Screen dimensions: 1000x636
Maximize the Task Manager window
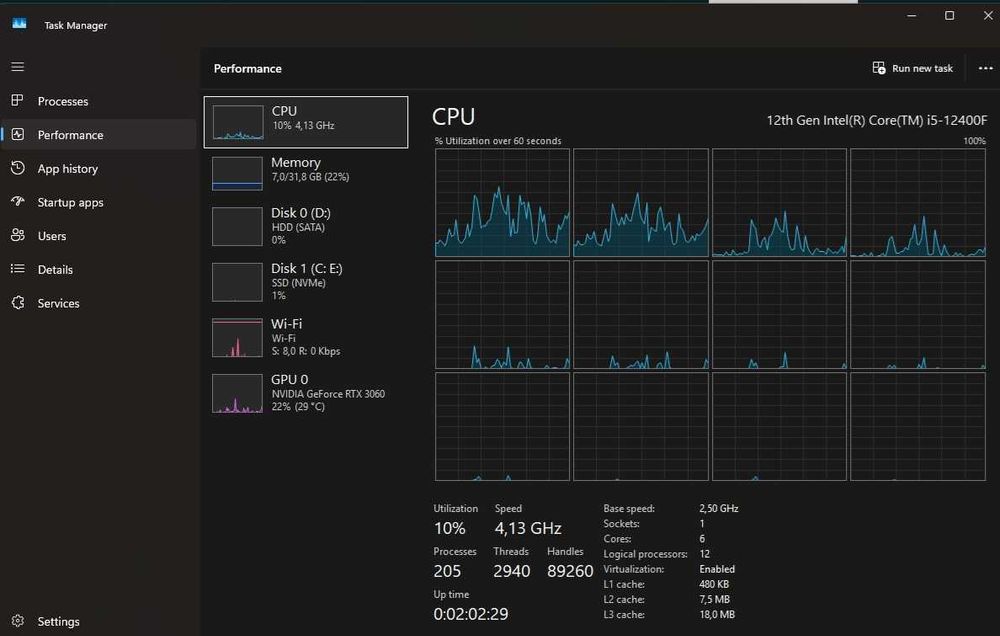click(x=950, y=15)
